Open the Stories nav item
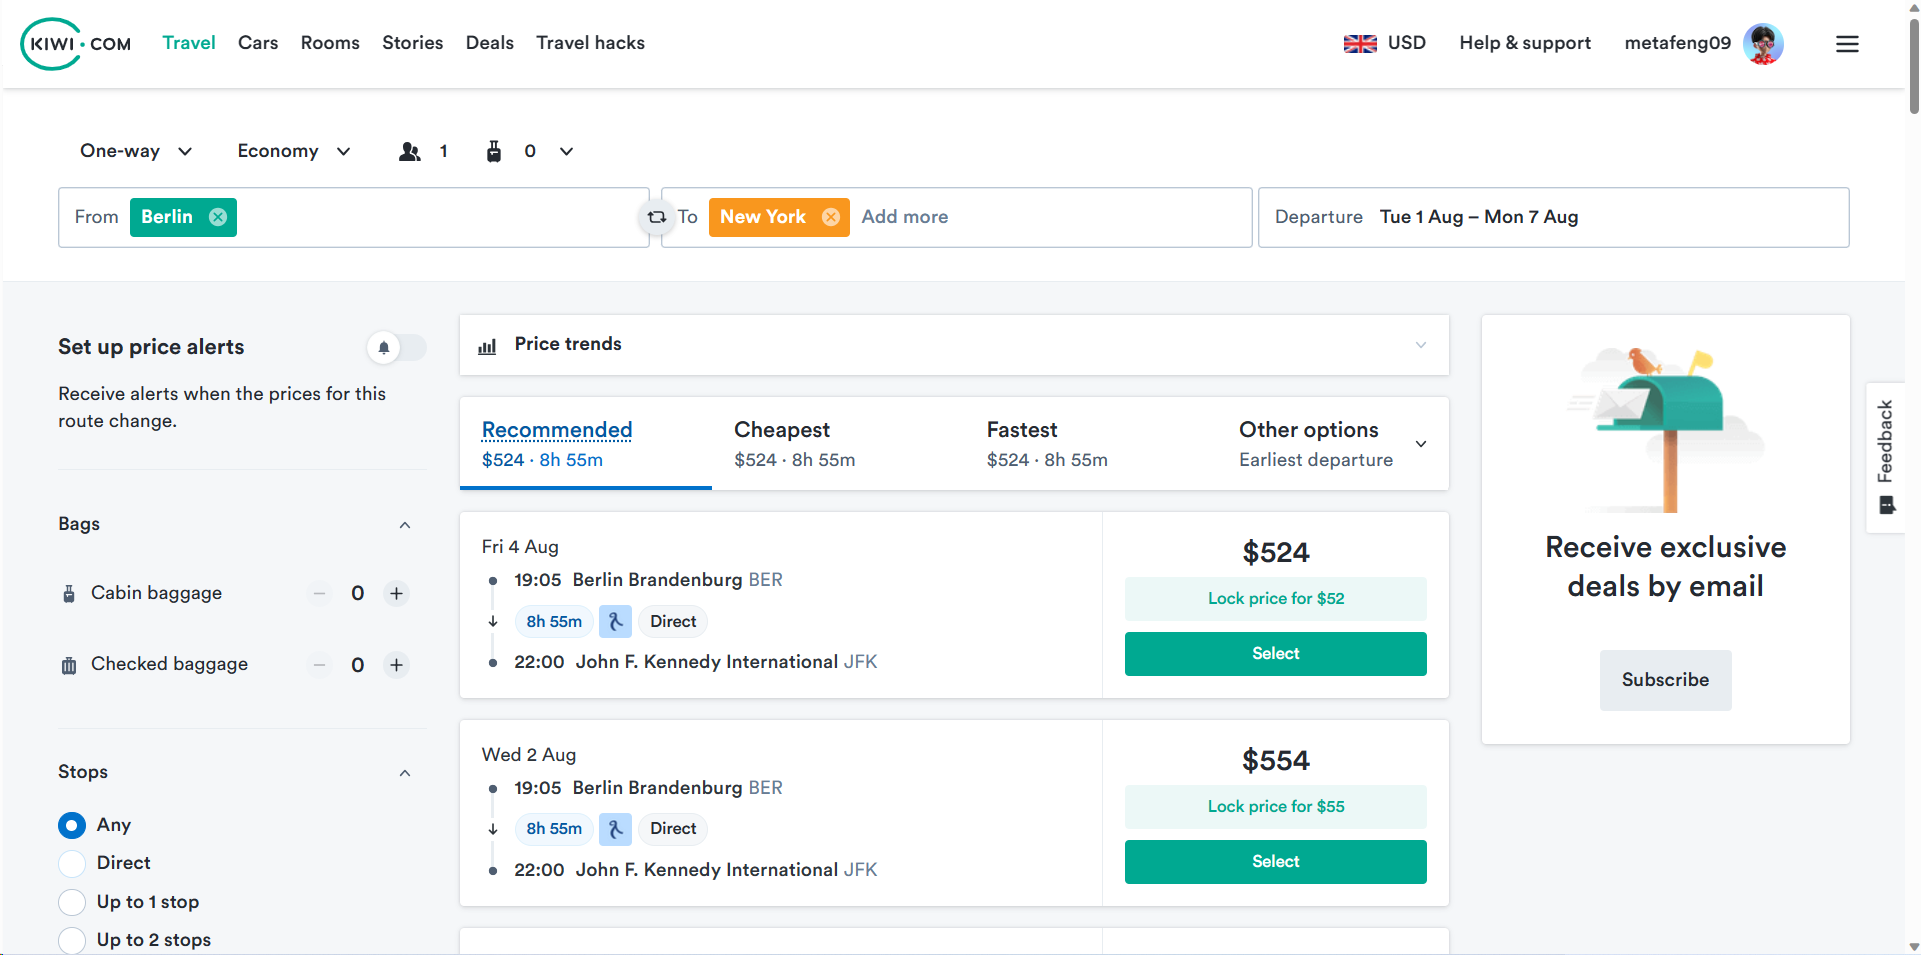Viewport: 1921px width, 955px height. click(x=412, y=43)
